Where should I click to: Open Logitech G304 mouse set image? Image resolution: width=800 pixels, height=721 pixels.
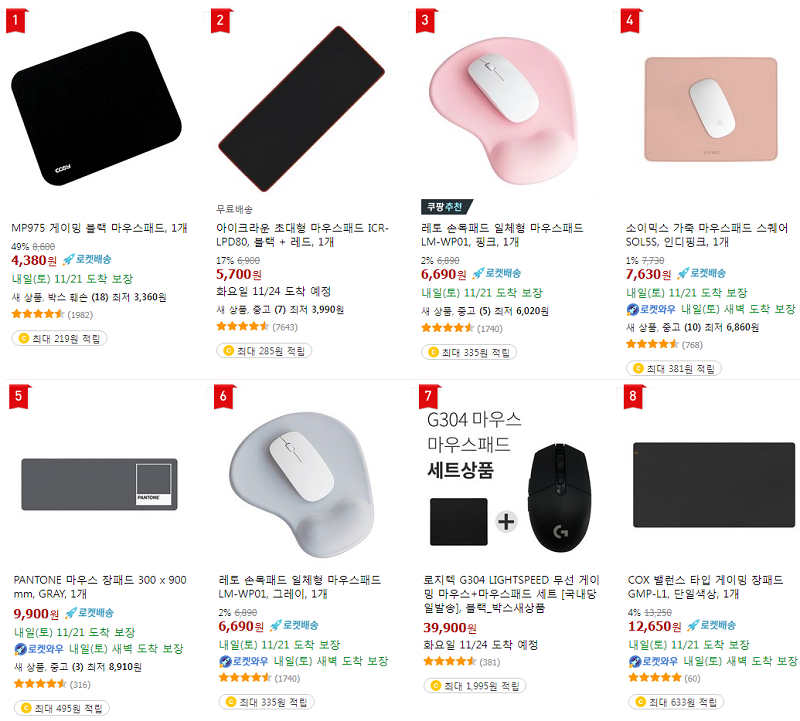pos(508,481)
